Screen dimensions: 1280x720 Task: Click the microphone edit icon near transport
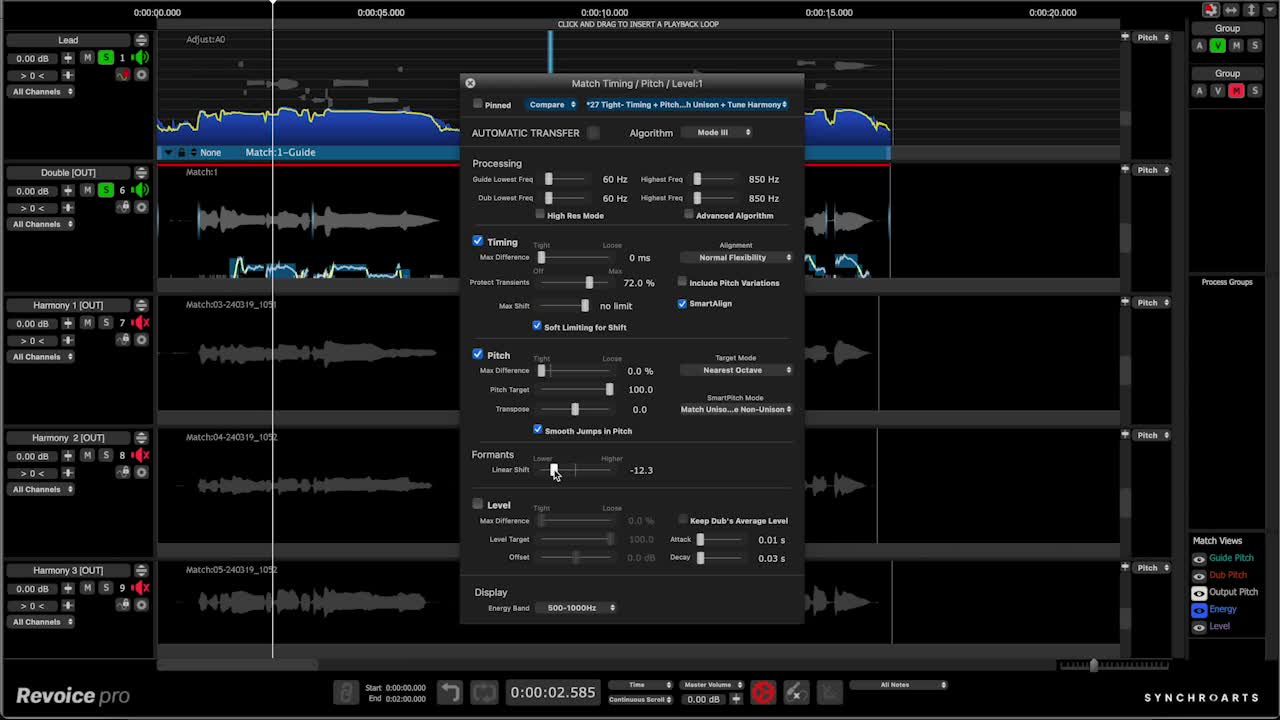pos(796,691)
